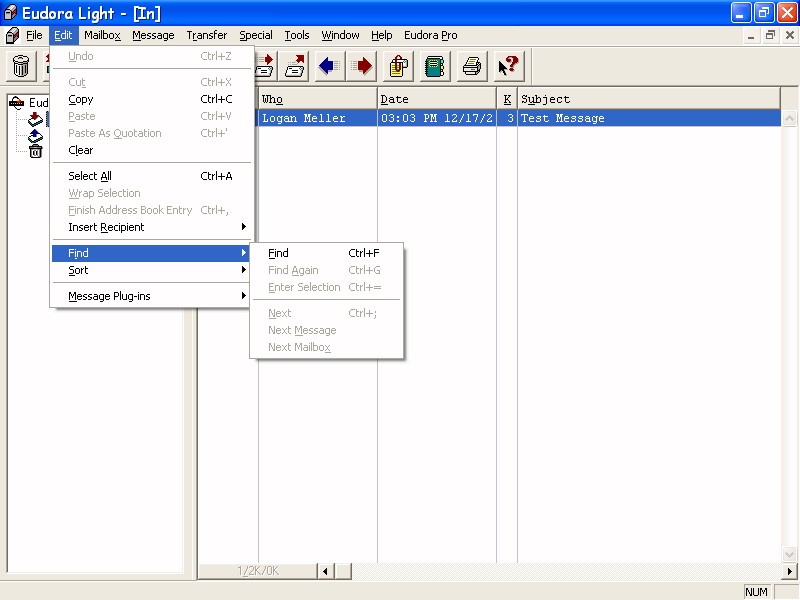
Task: Open the Window menu
Action: tap(340, 35)
